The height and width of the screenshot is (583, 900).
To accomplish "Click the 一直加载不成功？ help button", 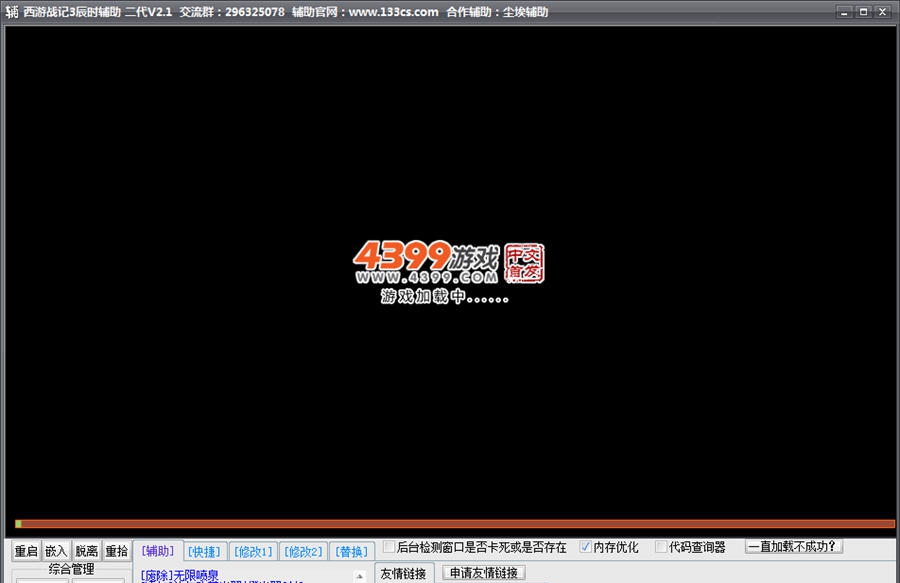I will 795,548.
